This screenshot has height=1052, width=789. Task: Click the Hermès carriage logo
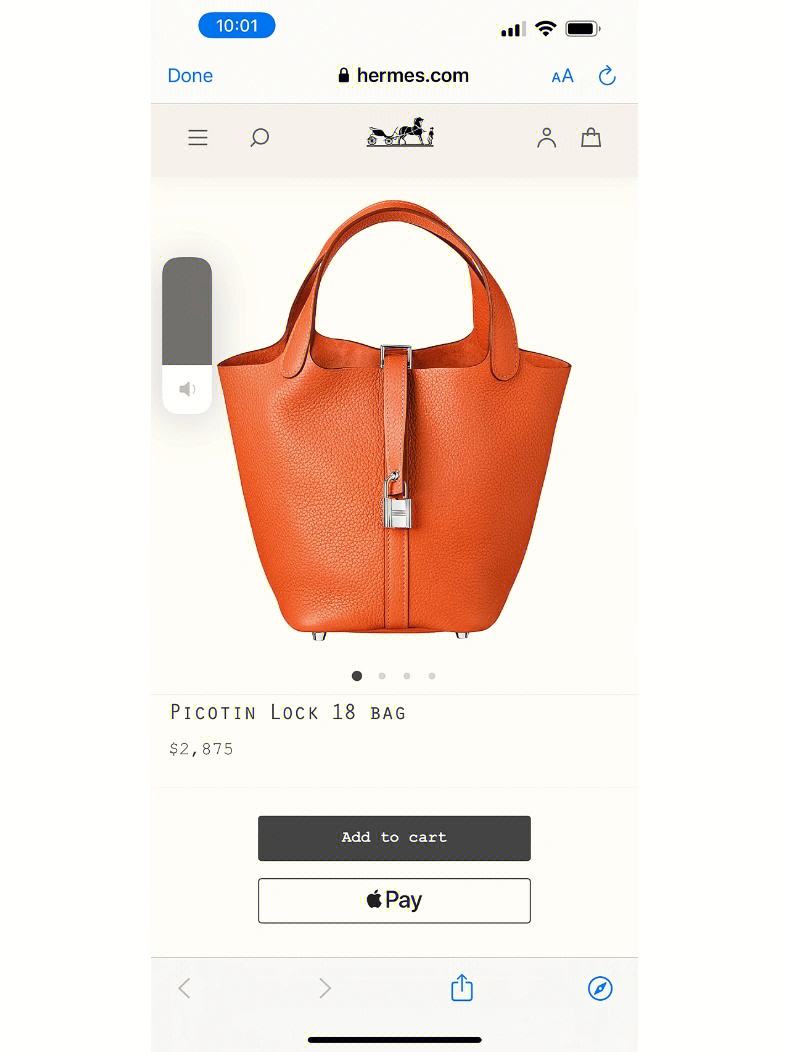click(400, 132)
